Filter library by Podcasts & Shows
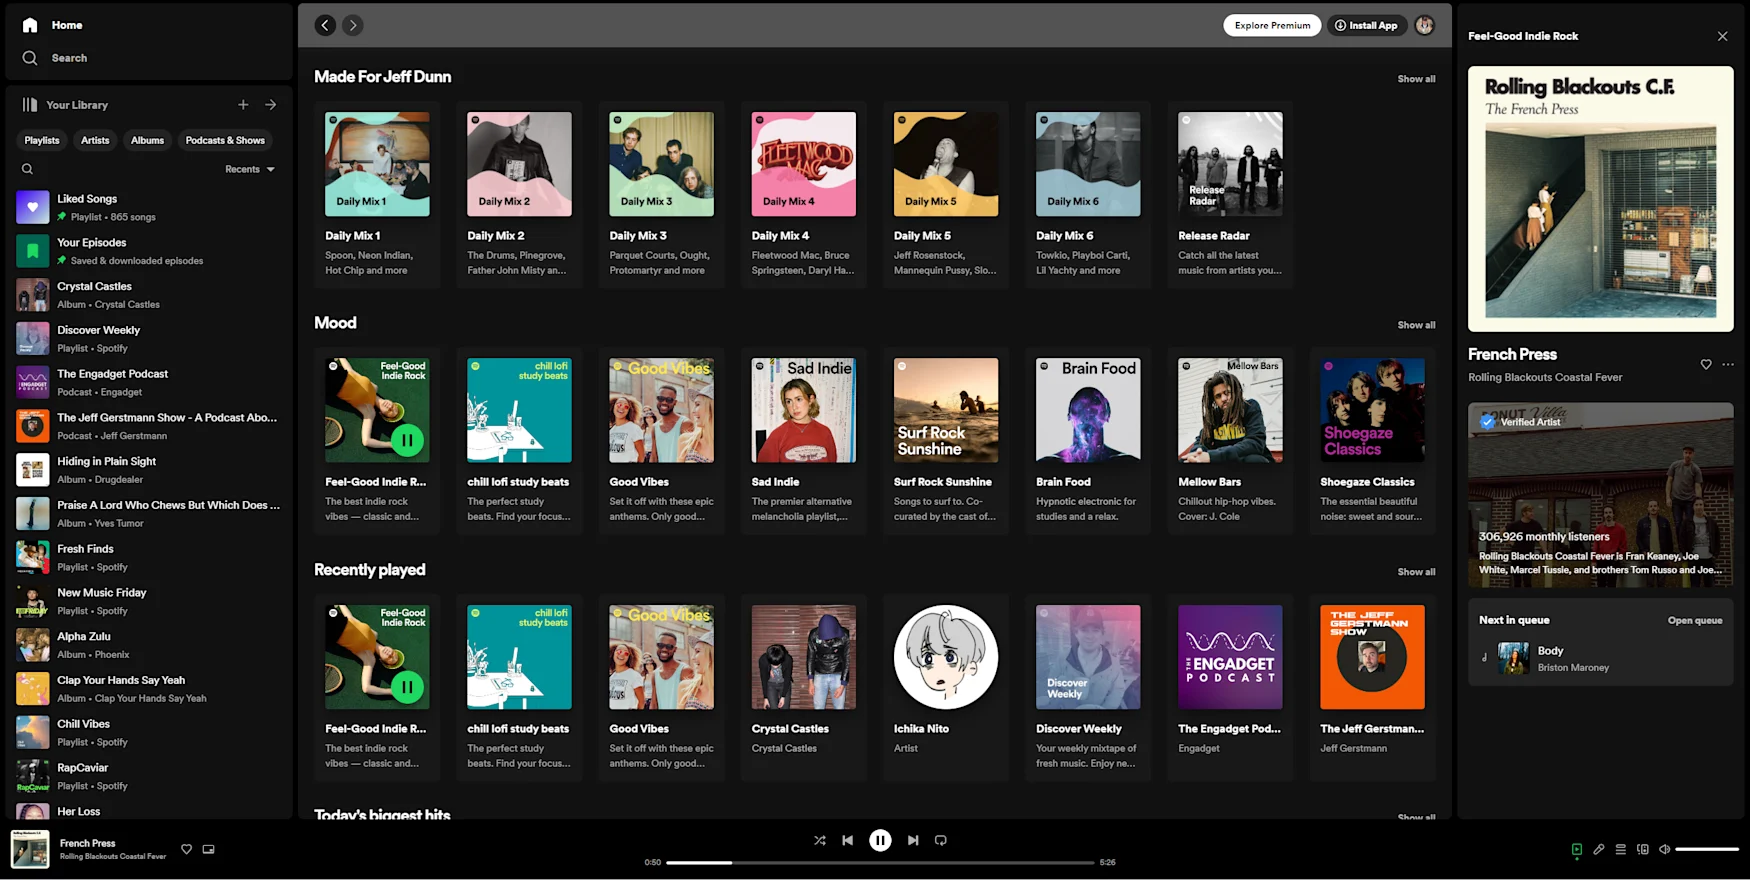Screen dimensions: 1750x880 (225, 140)
